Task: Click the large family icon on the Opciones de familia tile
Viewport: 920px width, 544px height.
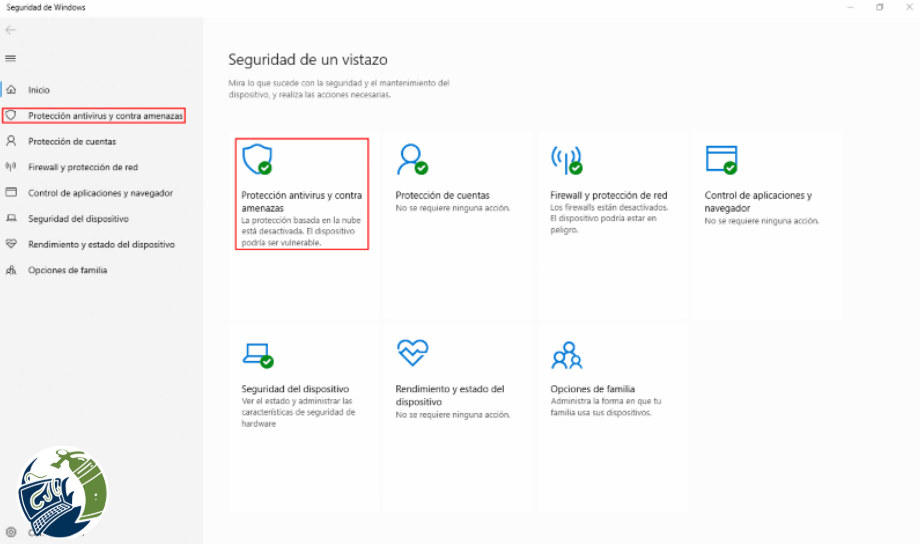Action: [567, 355]
